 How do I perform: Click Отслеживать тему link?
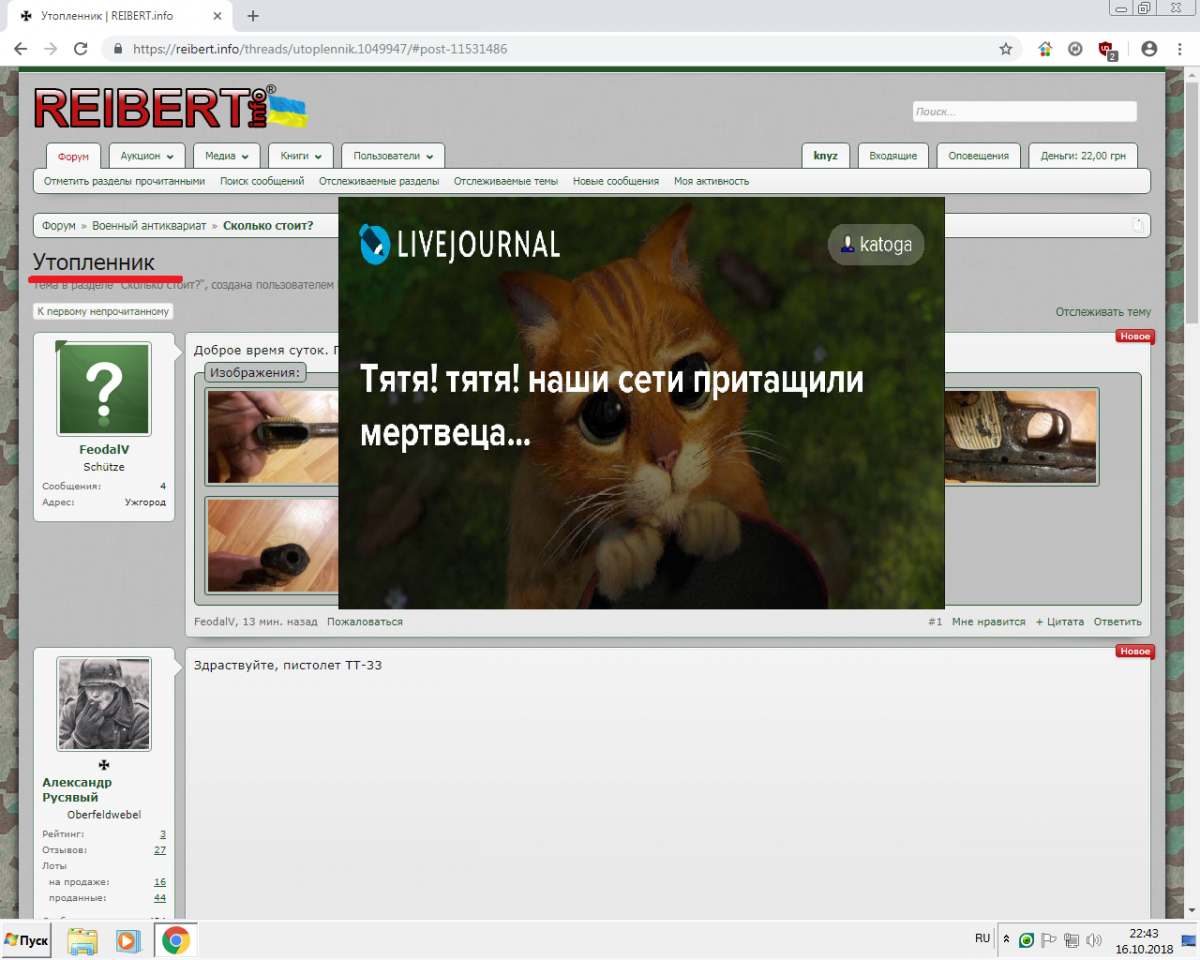pyautogui.click(x=1103, y=312)
